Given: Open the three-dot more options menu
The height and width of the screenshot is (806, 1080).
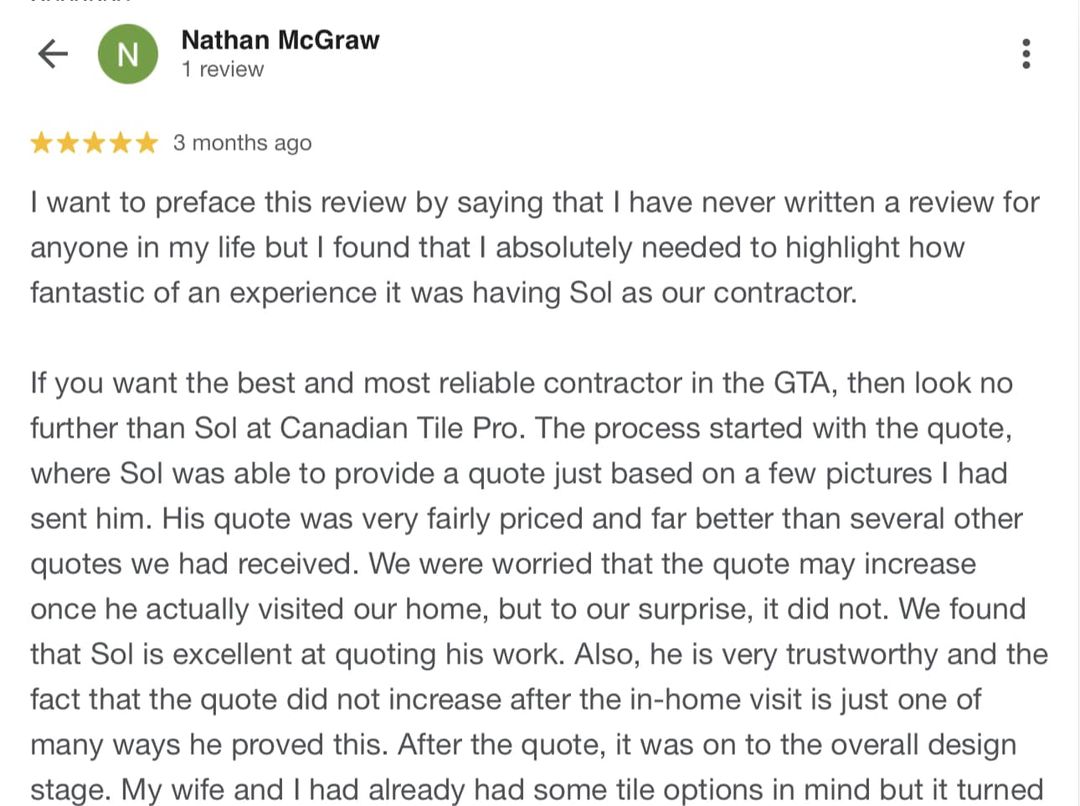Looking at the screenshot, I should click(x=1026, y=54).
